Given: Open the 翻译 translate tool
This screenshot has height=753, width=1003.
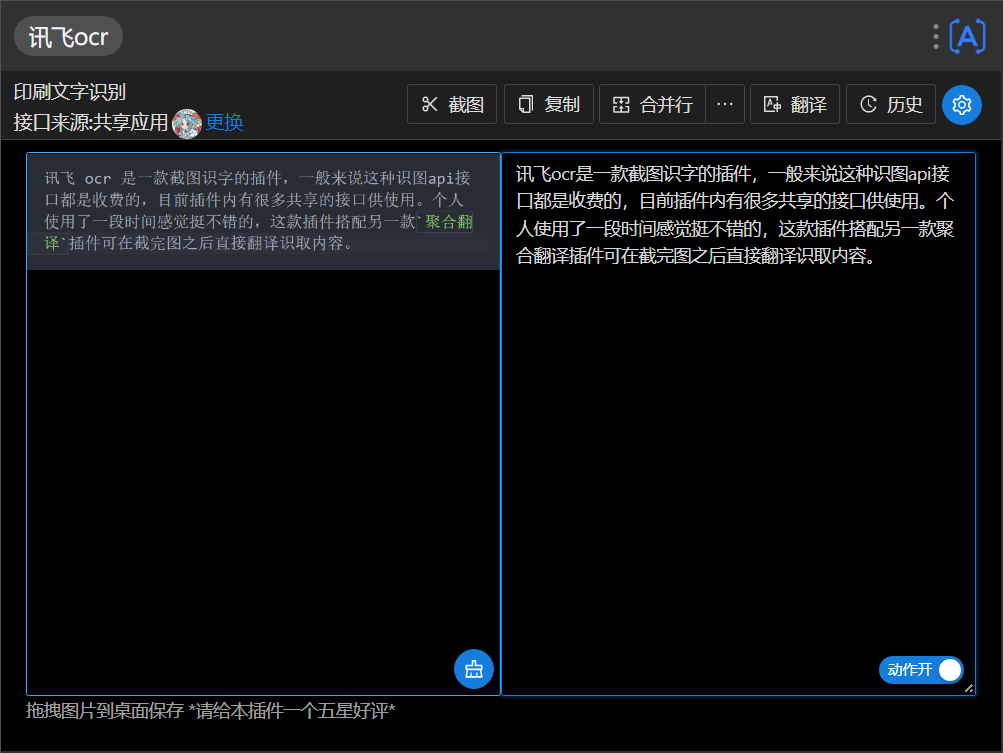Looking at the screenshot, I should click(x=794, y=103).
